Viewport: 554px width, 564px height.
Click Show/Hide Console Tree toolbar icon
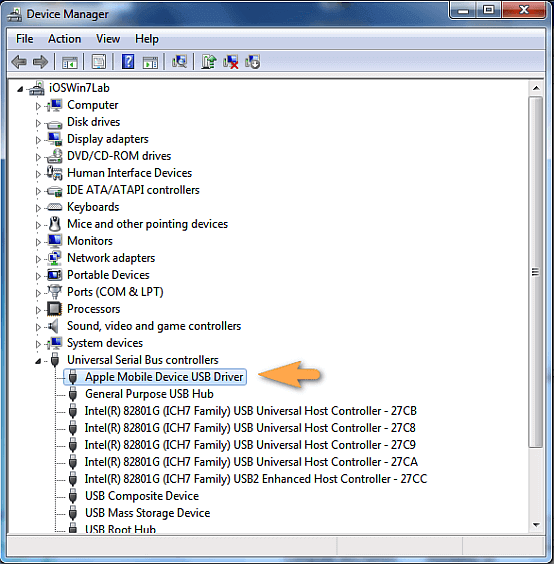(x=70, y=62)
